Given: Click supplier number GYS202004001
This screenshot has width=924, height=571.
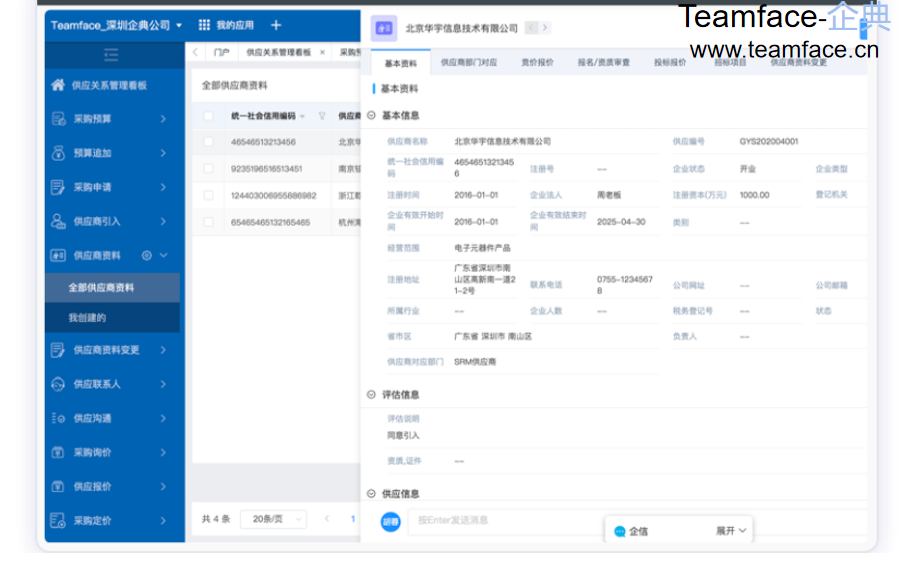Looking at the screenshot, I should pyautogui.click(x=769, y=141).
